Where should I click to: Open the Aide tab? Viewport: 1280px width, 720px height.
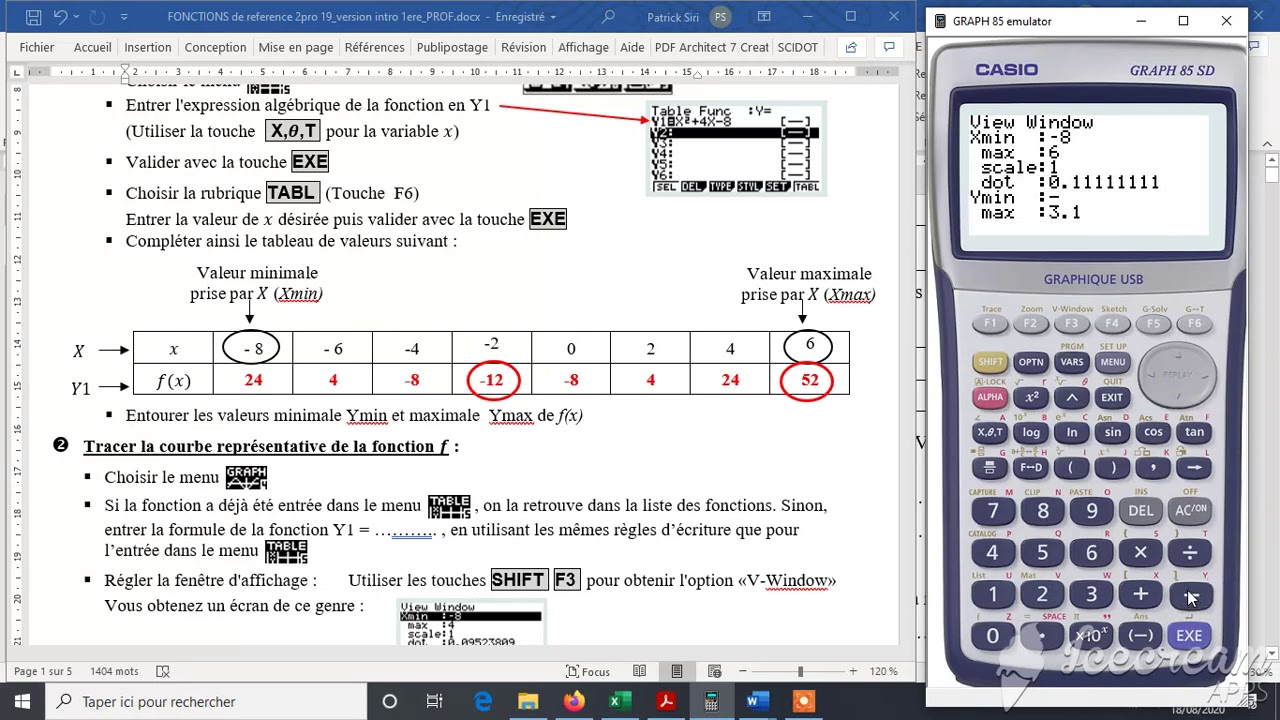pos(632,47)
